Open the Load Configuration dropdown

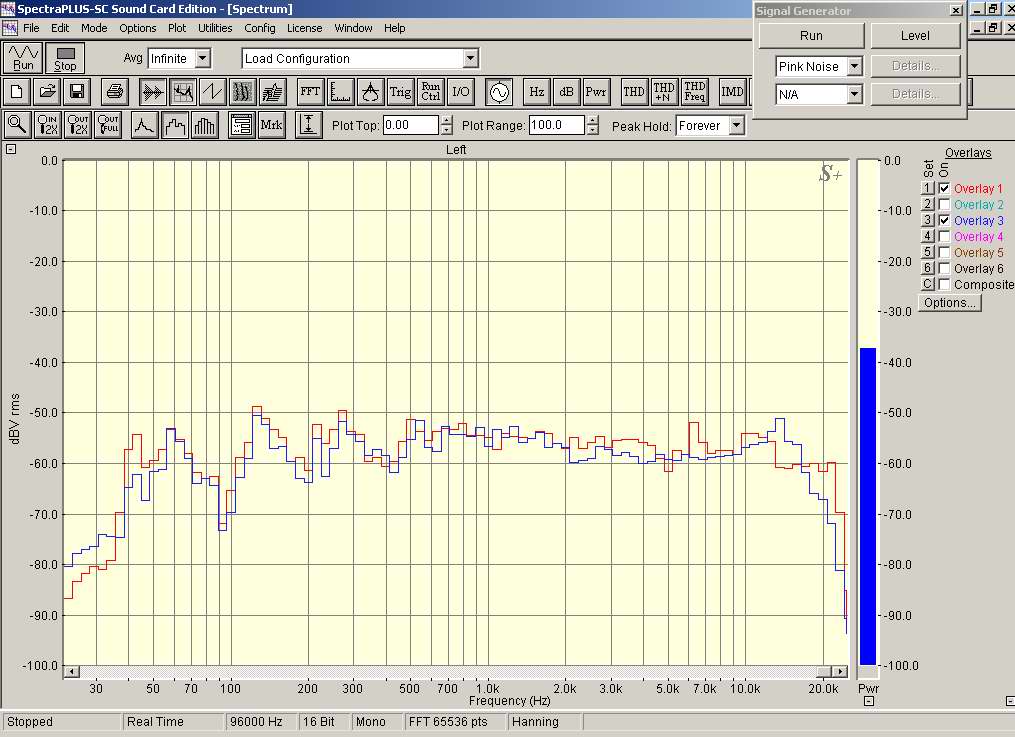[471, 58]
